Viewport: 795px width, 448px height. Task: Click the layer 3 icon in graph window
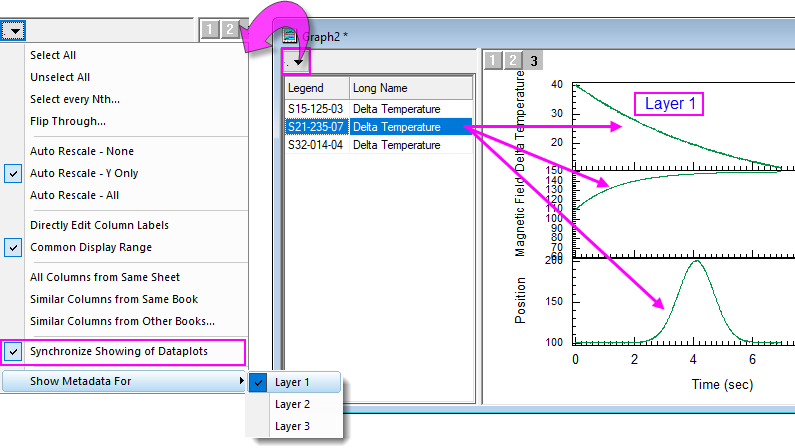pyautogui.click(x=533, y=61)
